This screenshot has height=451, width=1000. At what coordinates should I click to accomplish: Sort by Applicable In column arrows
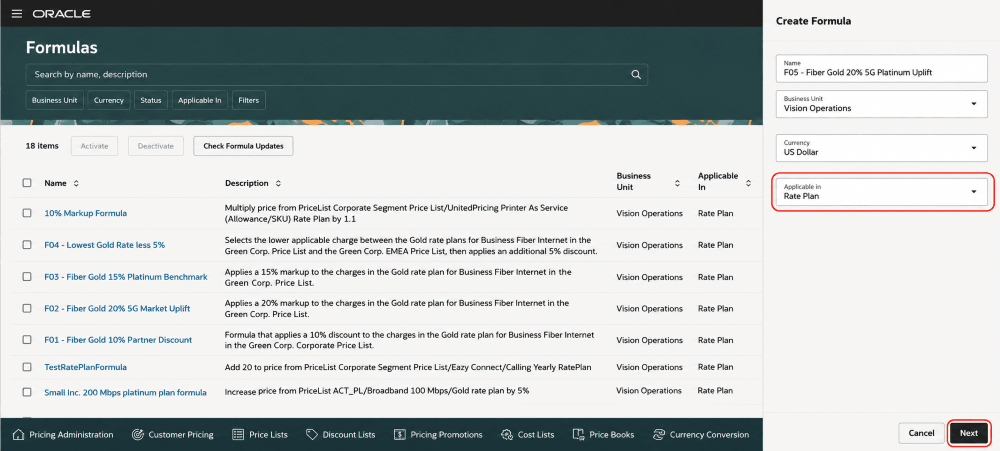(x=749, y=183)
